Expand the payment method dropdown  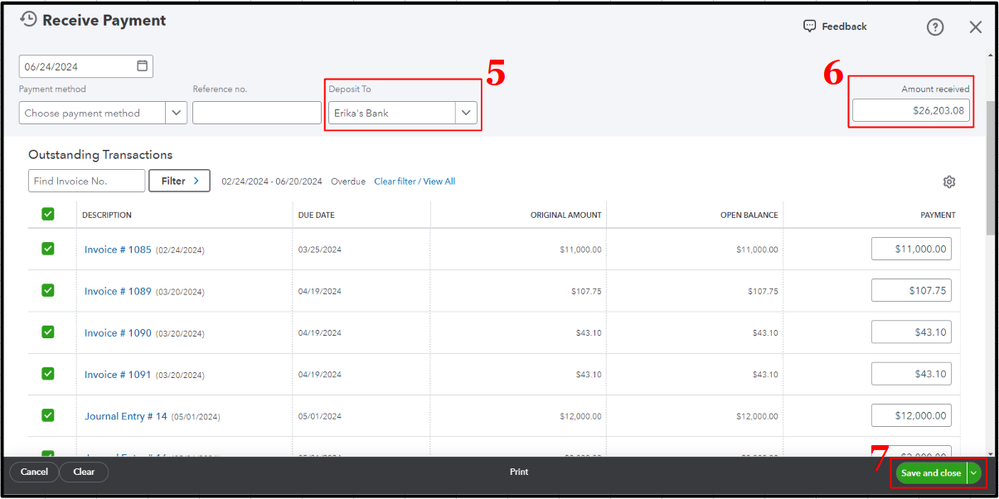click(176, 113)
